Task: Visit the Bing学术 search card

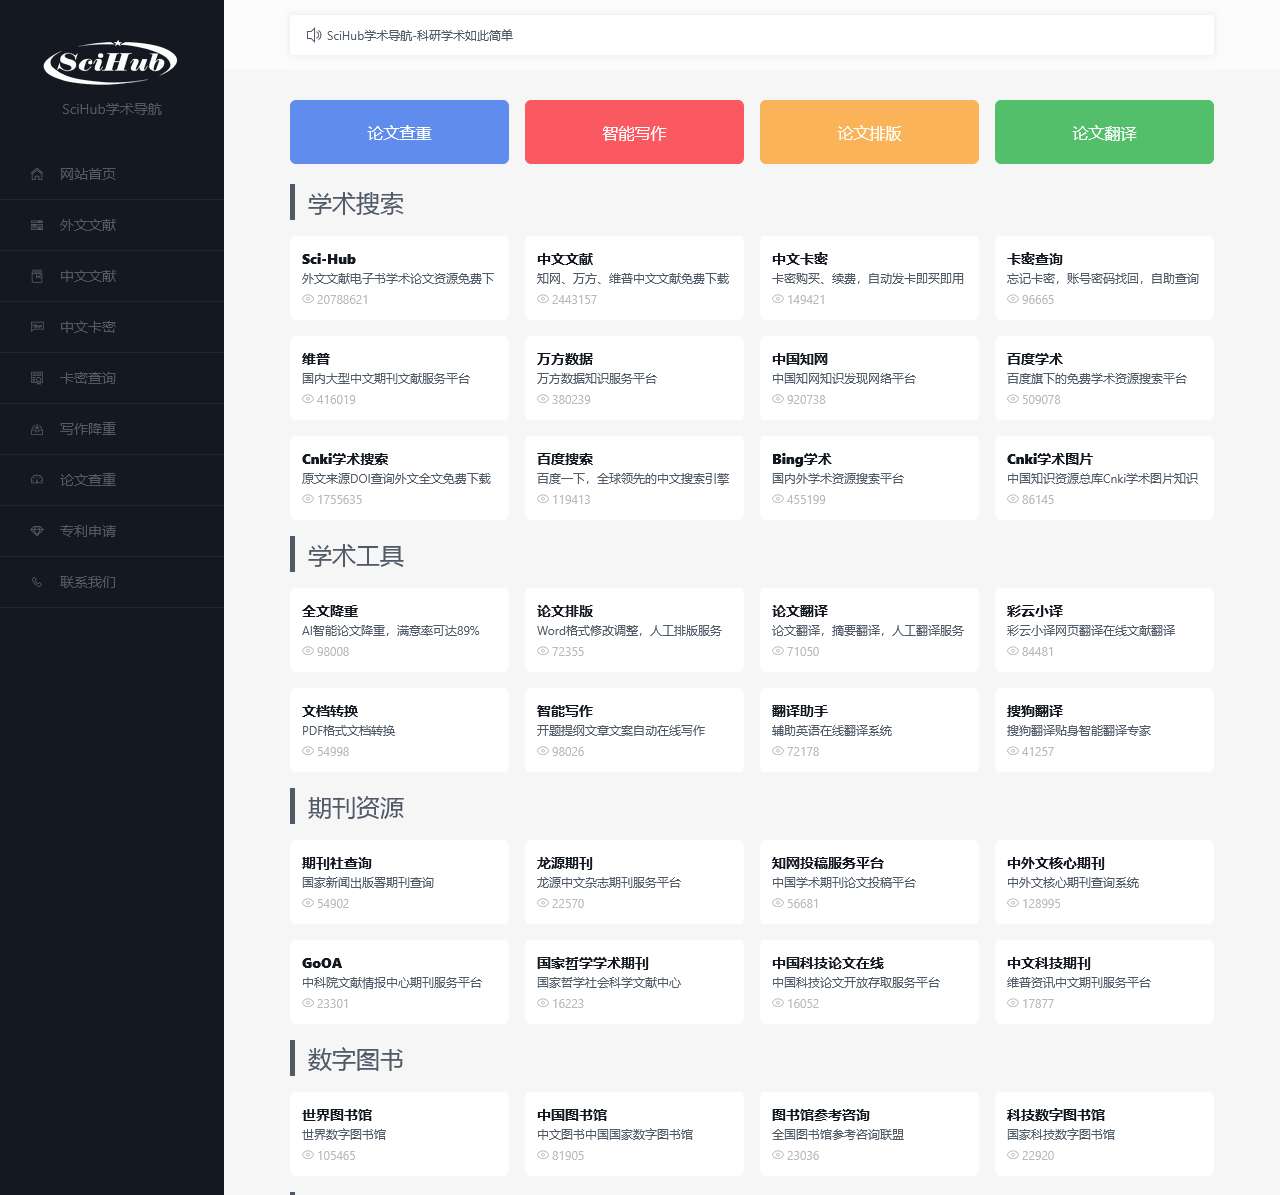Action: pos(869,478)
